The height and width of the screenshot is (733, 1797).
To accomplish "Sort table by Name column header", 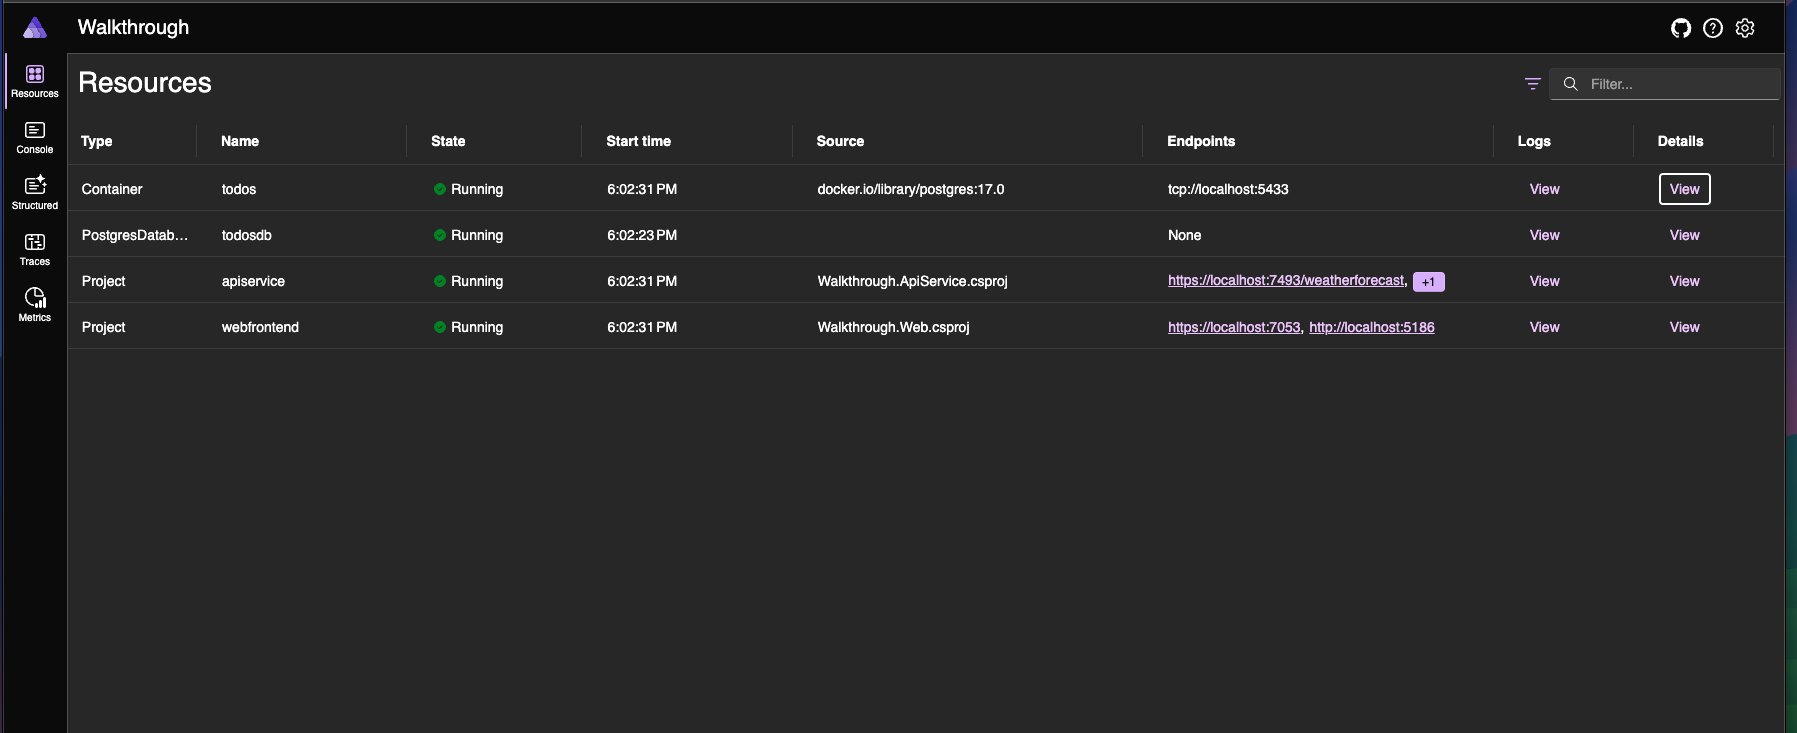I will 240,141.
